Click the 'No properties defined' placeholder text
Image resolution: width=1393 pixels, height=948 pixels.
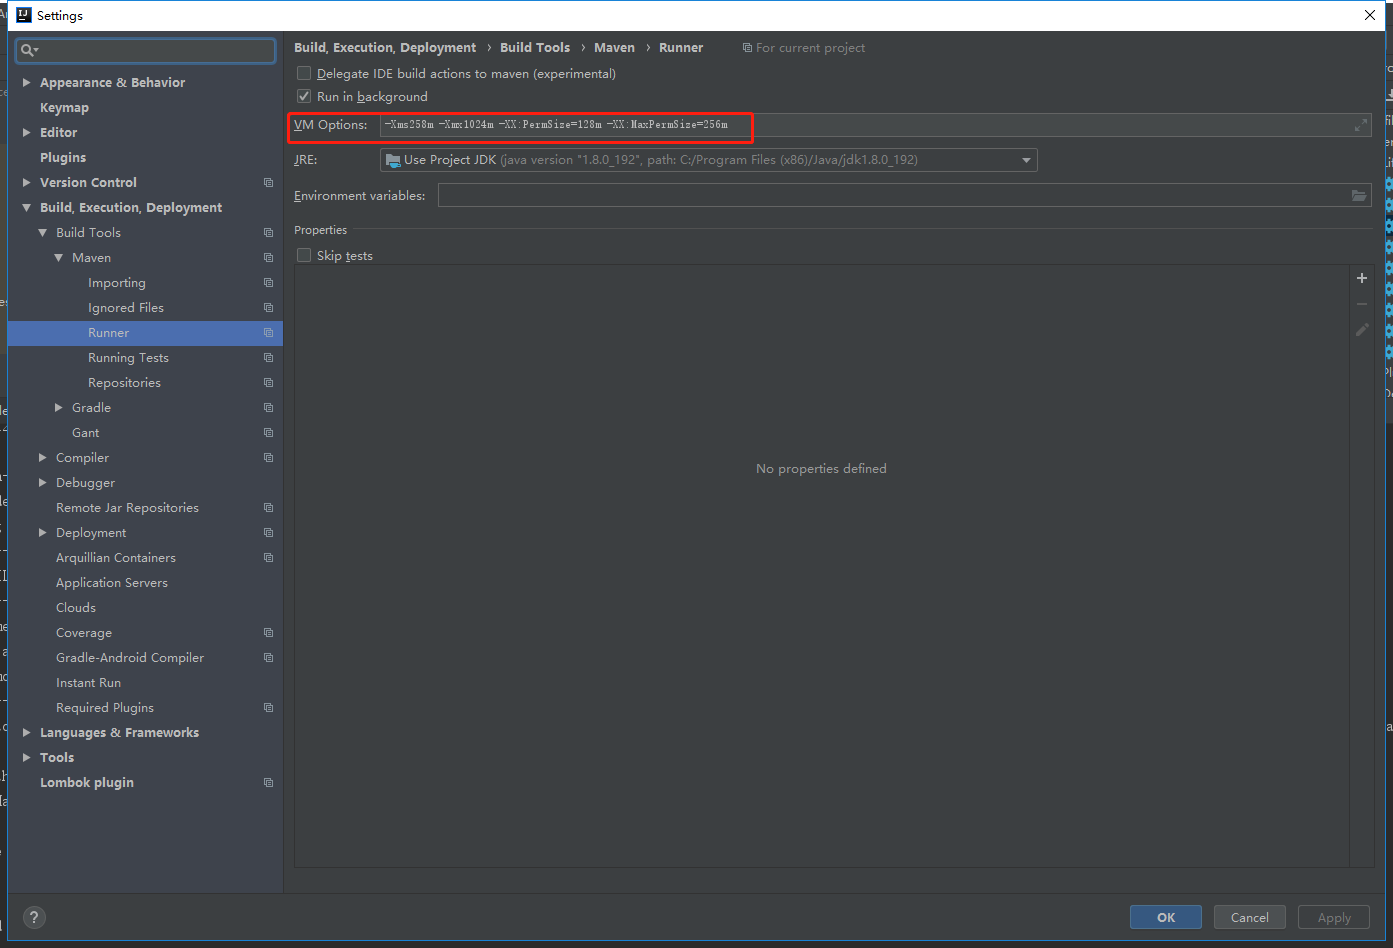pos(821,468)
